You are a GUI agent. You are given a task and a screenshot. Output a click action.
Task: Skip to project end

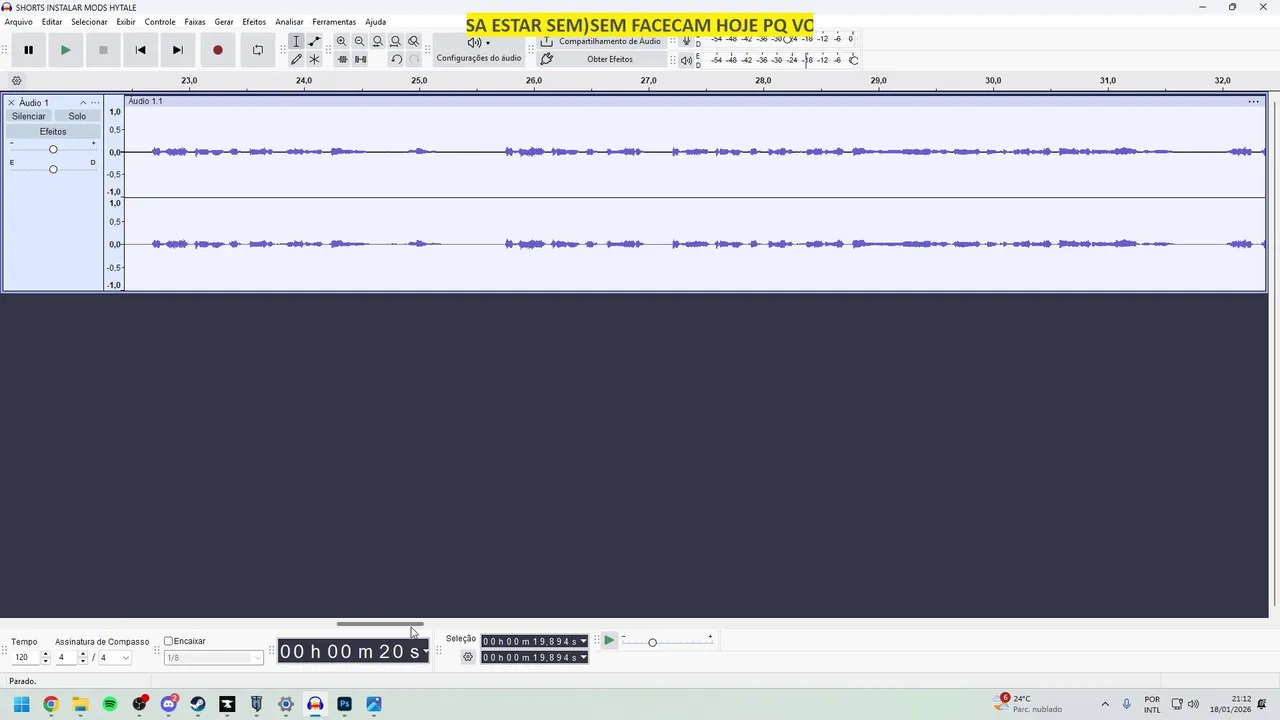click(x=177, y=50)
